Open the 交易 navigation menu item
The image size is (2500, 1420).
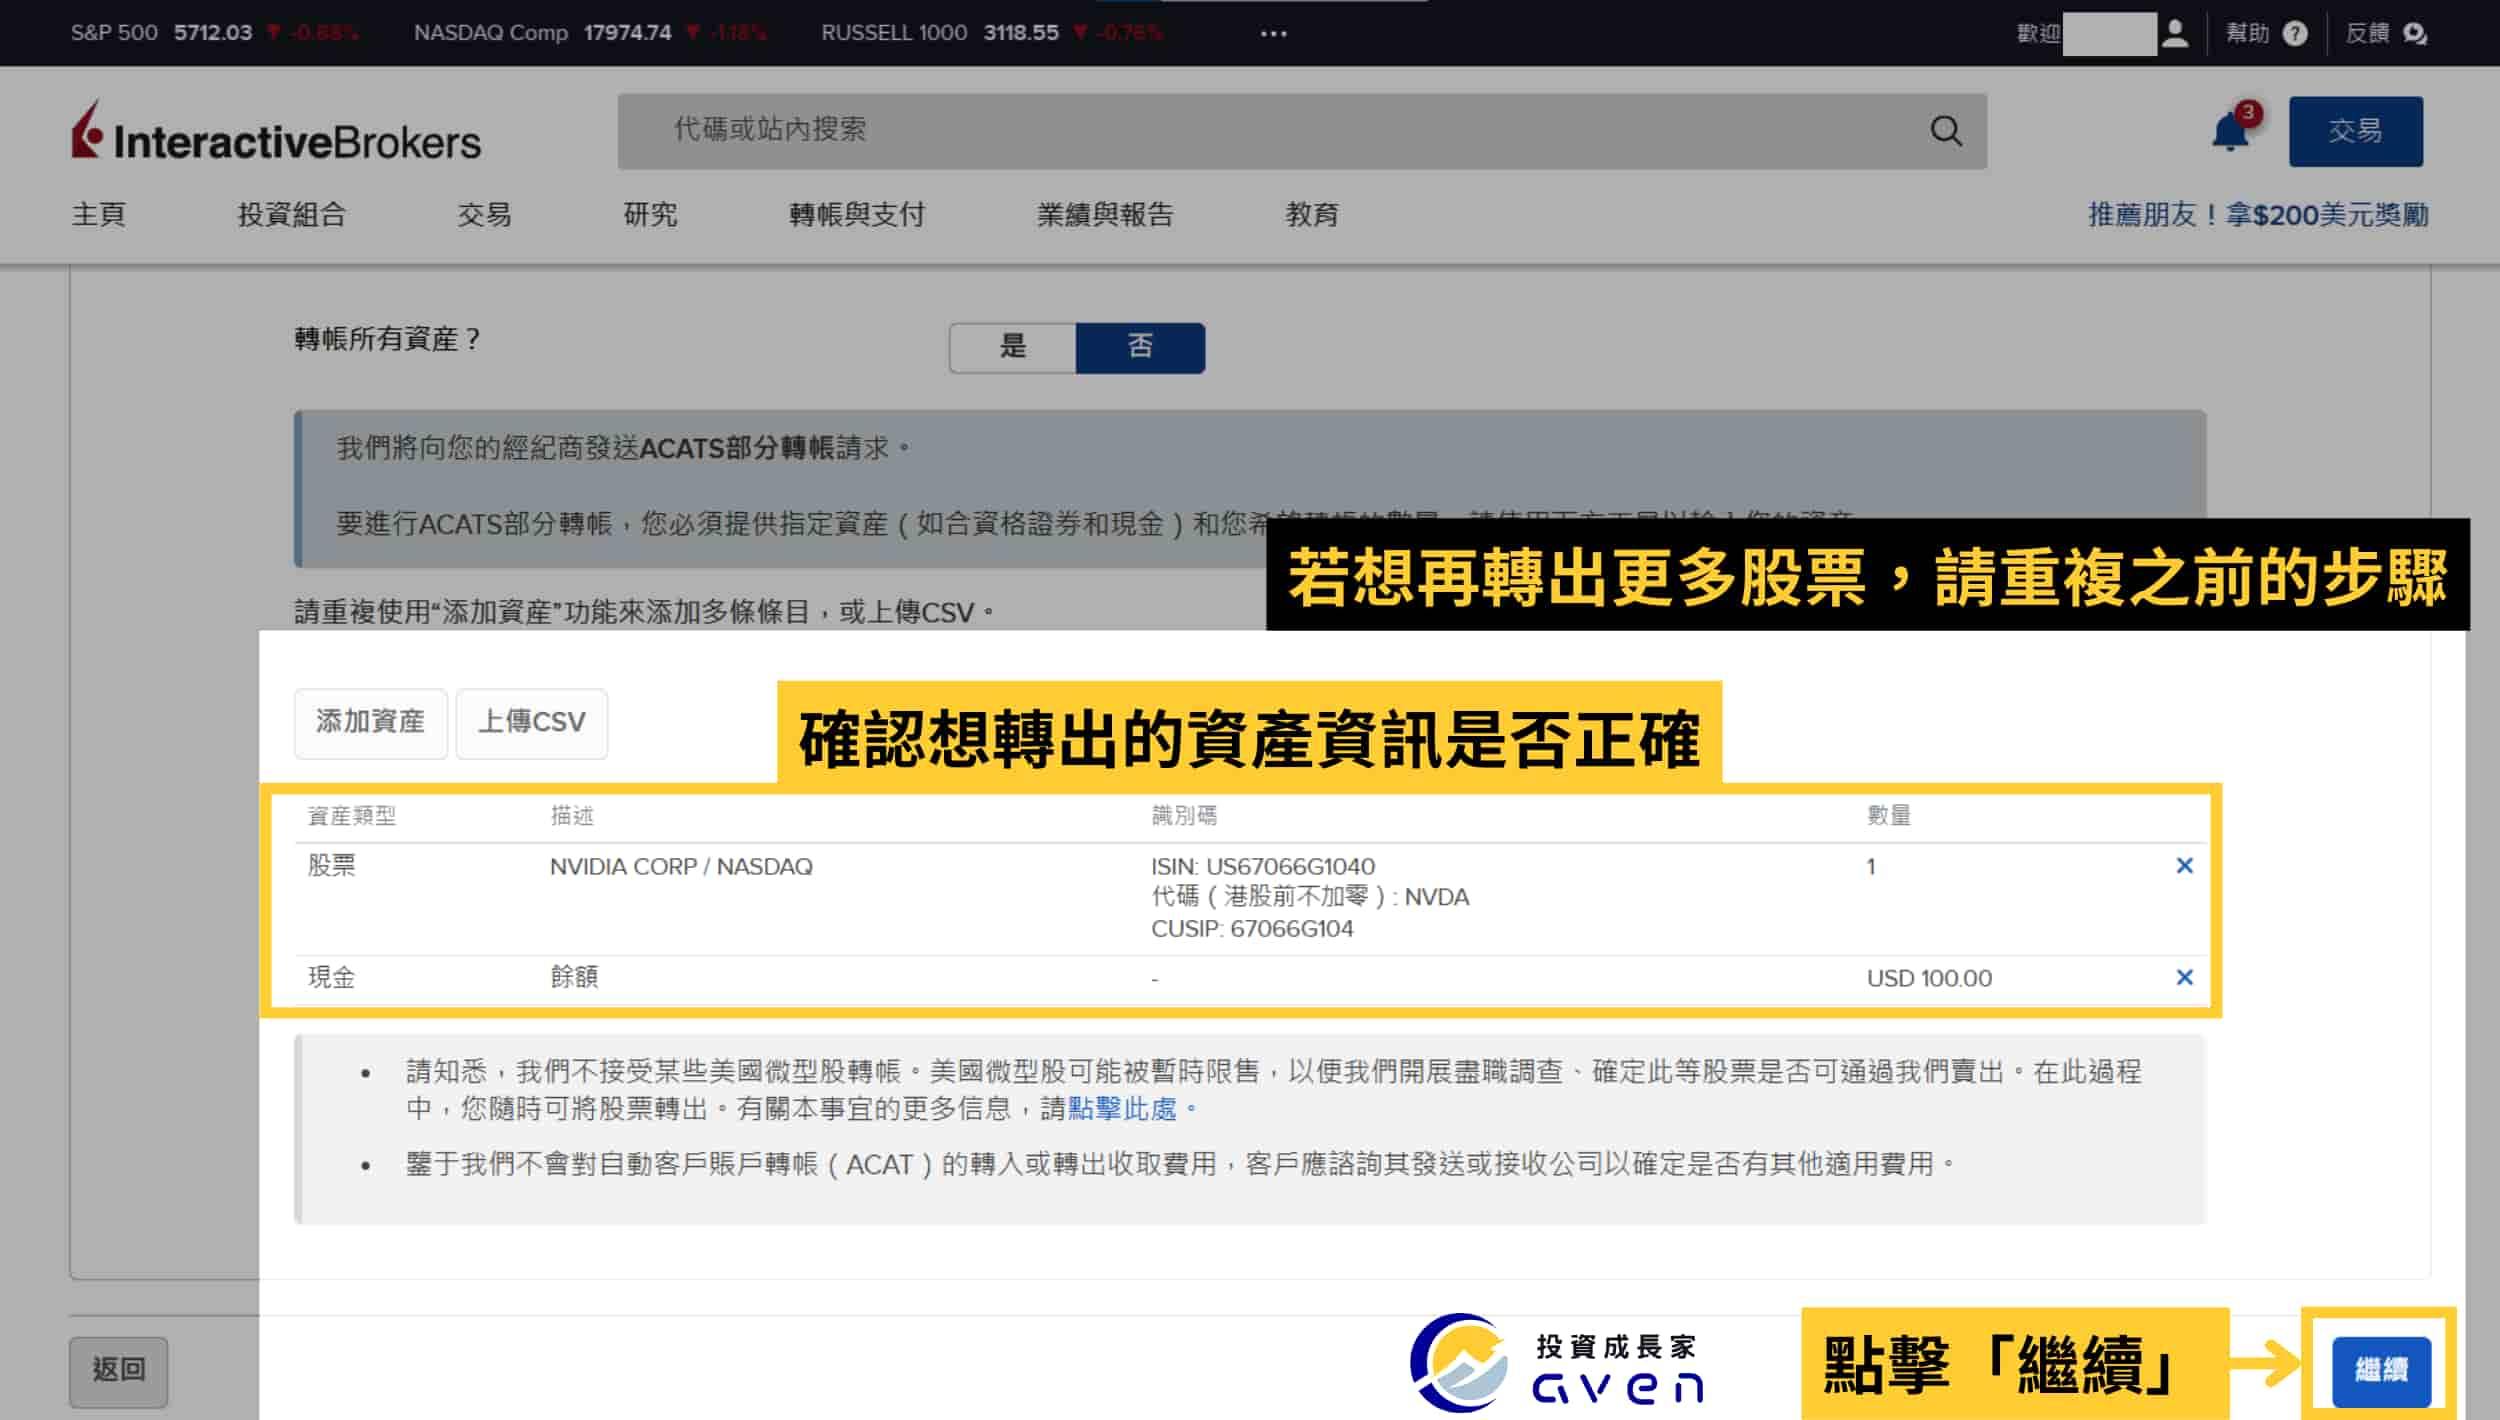pyautogui.click(x=484, y=214)
